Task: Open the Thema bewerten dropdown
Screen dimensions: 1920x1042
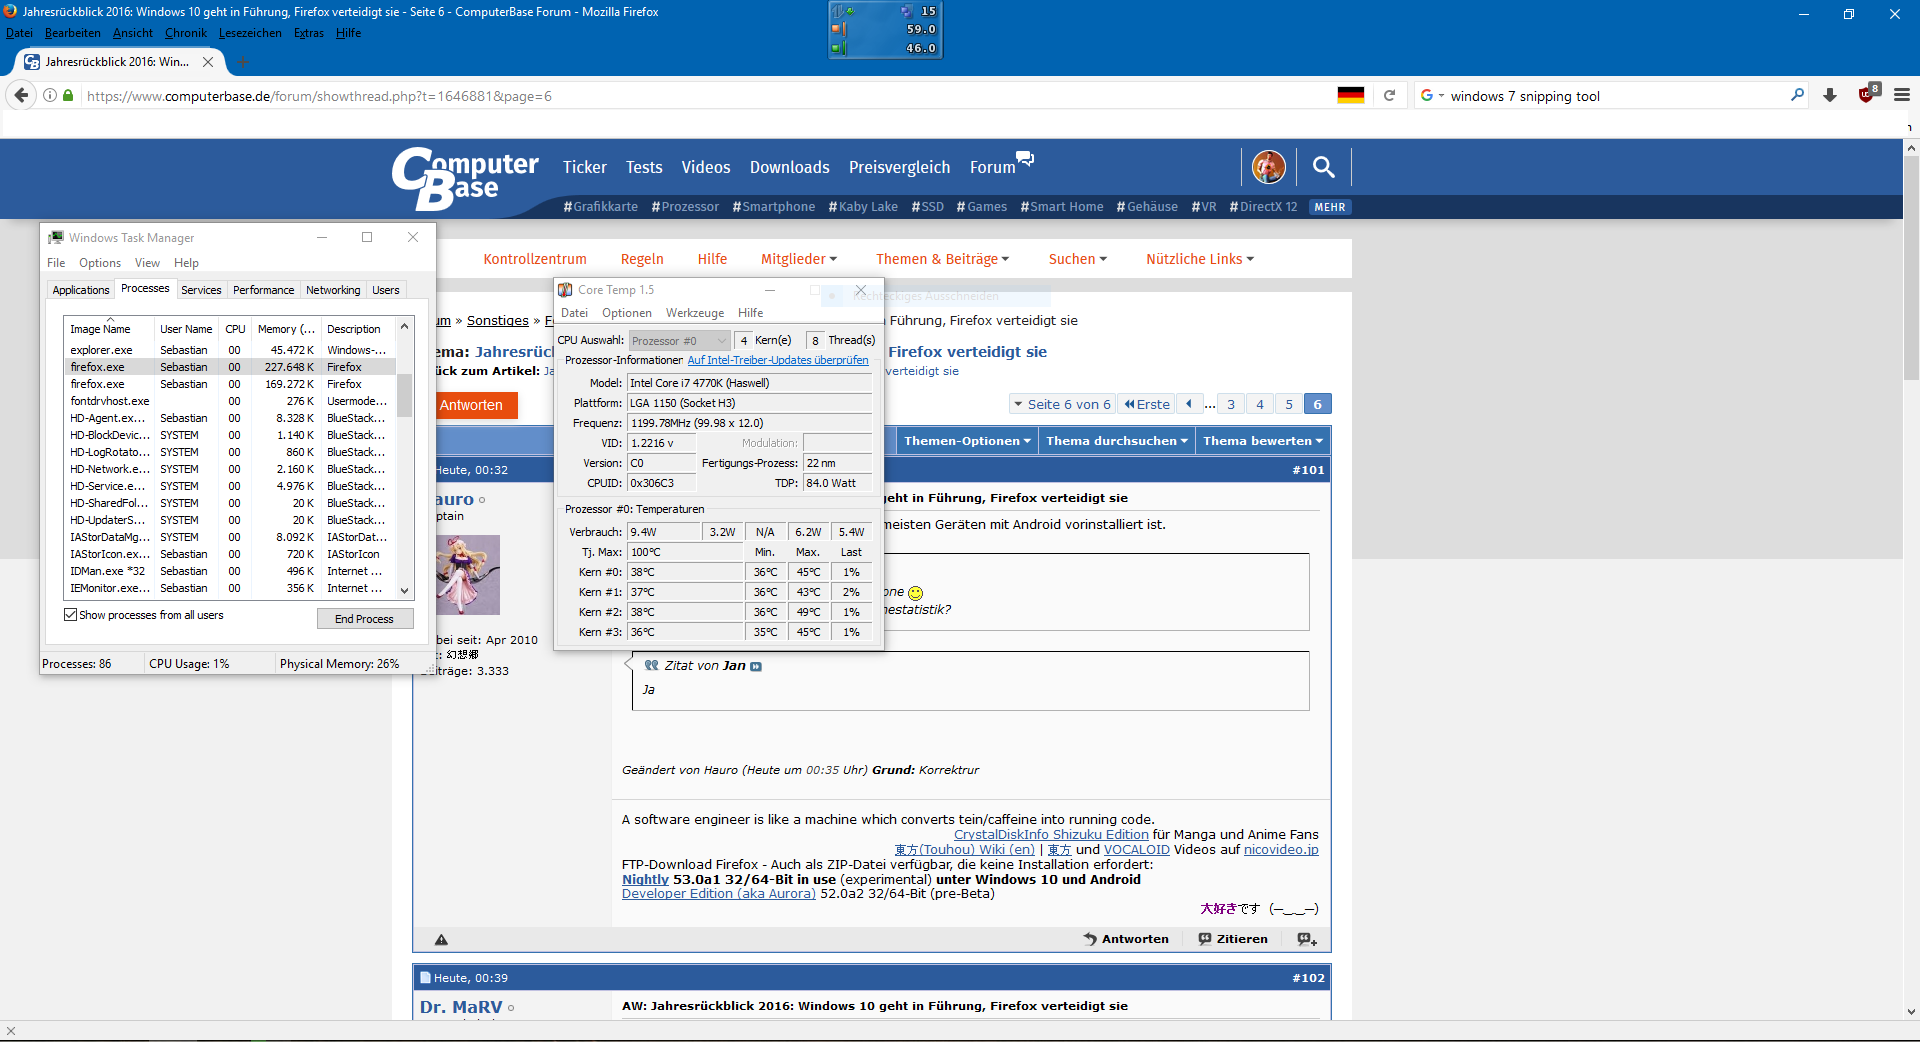Action: [x=1263, y=441]
